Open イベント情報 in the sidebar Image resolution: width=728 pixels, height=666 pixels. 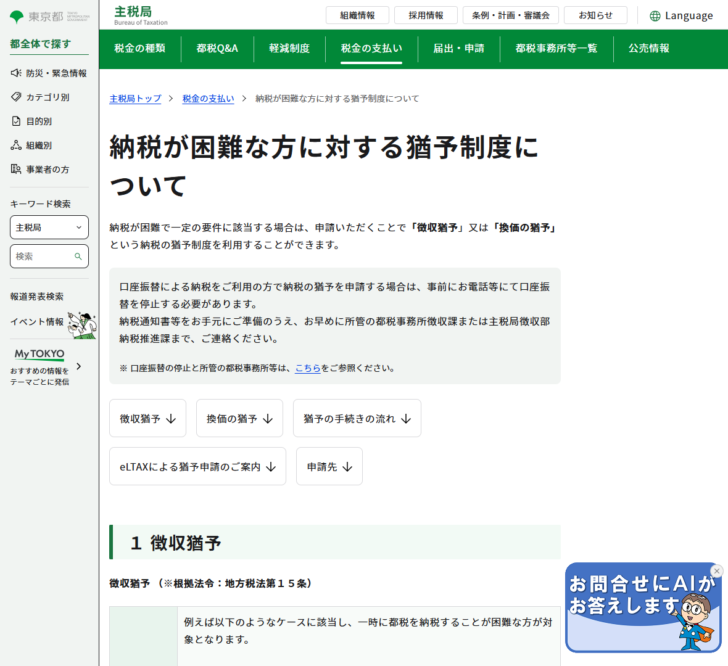(x=37, y=322)
